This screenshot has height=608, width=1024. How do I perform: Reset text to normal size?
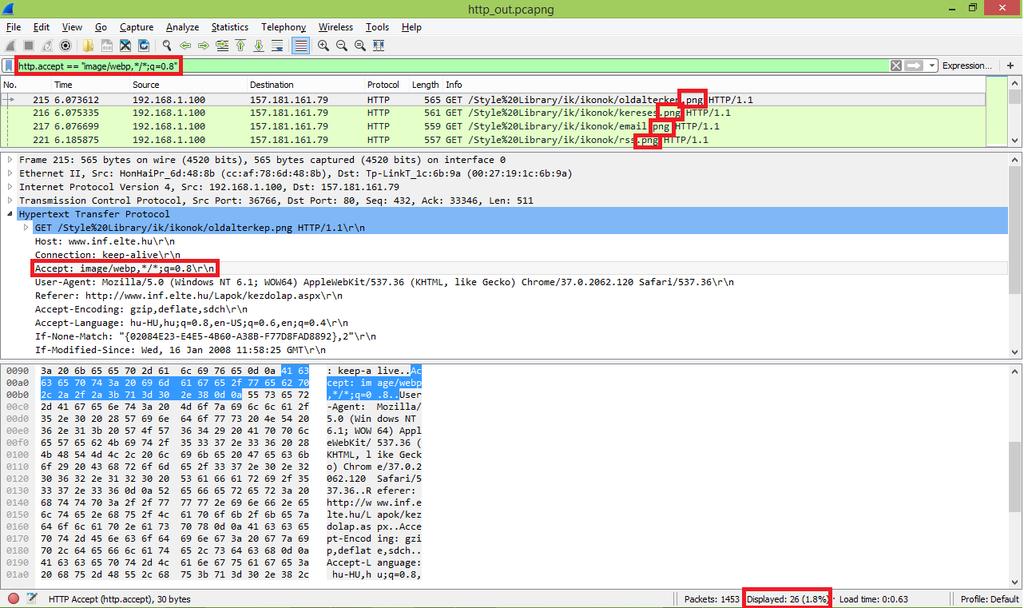[360, 46]
